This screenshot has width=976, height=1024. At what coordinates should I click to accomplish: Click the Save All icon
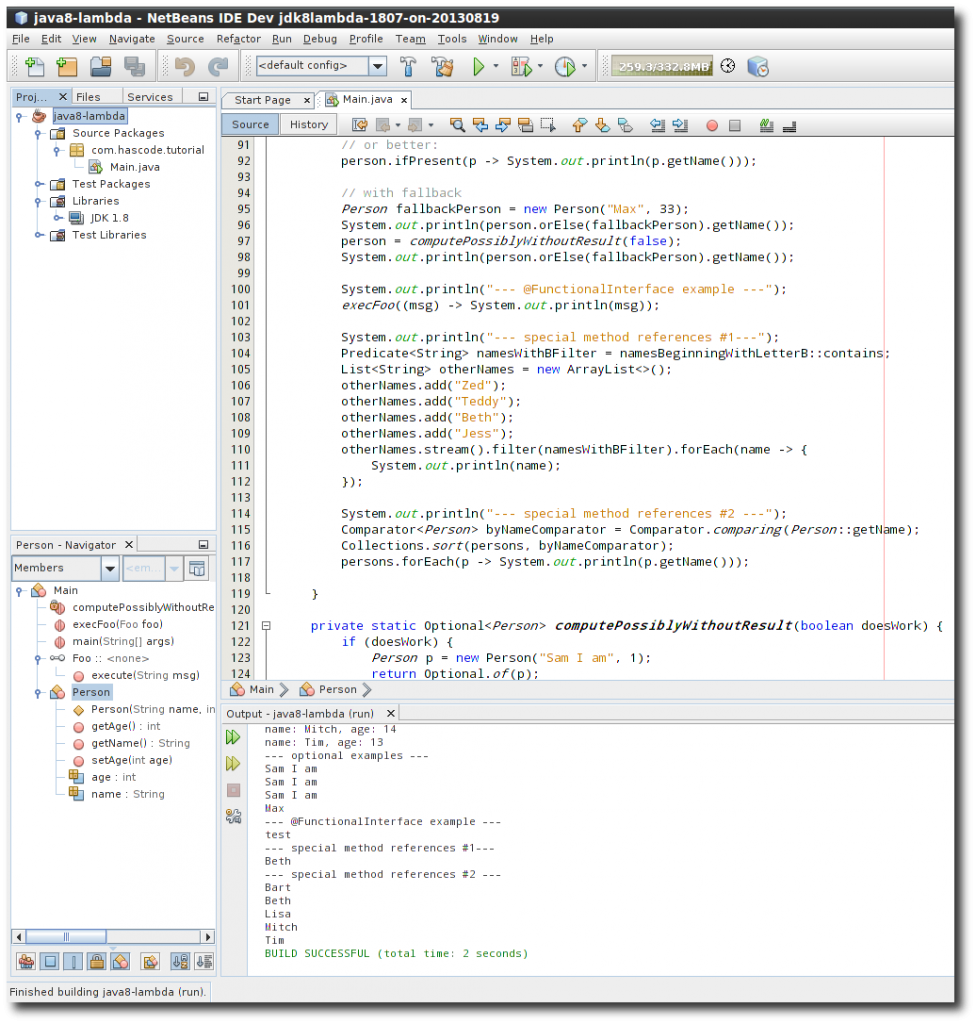click(x=131, y=66)
